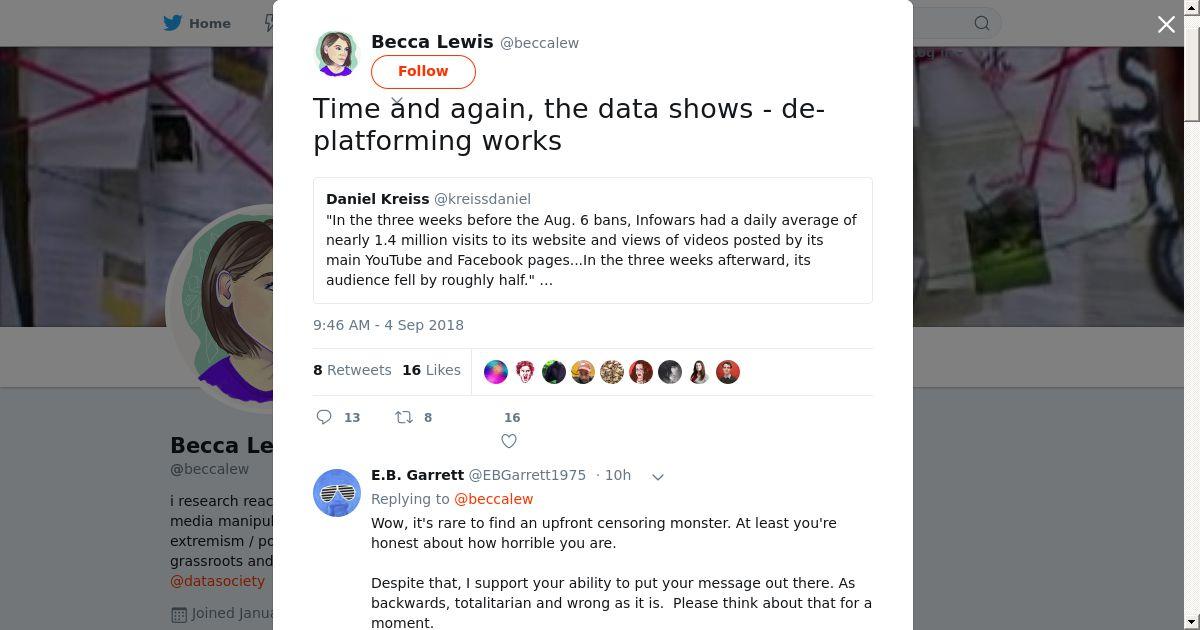Click the first liker's colorful avatar
The image size is (1200, 630).
pos(496,372)
